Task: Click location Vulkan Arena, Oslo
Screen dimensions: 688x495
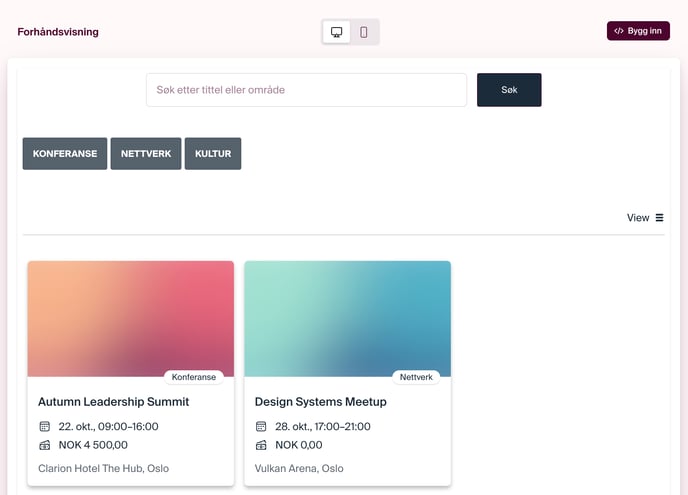Action: pyautogui.click(x=299, y=468)
